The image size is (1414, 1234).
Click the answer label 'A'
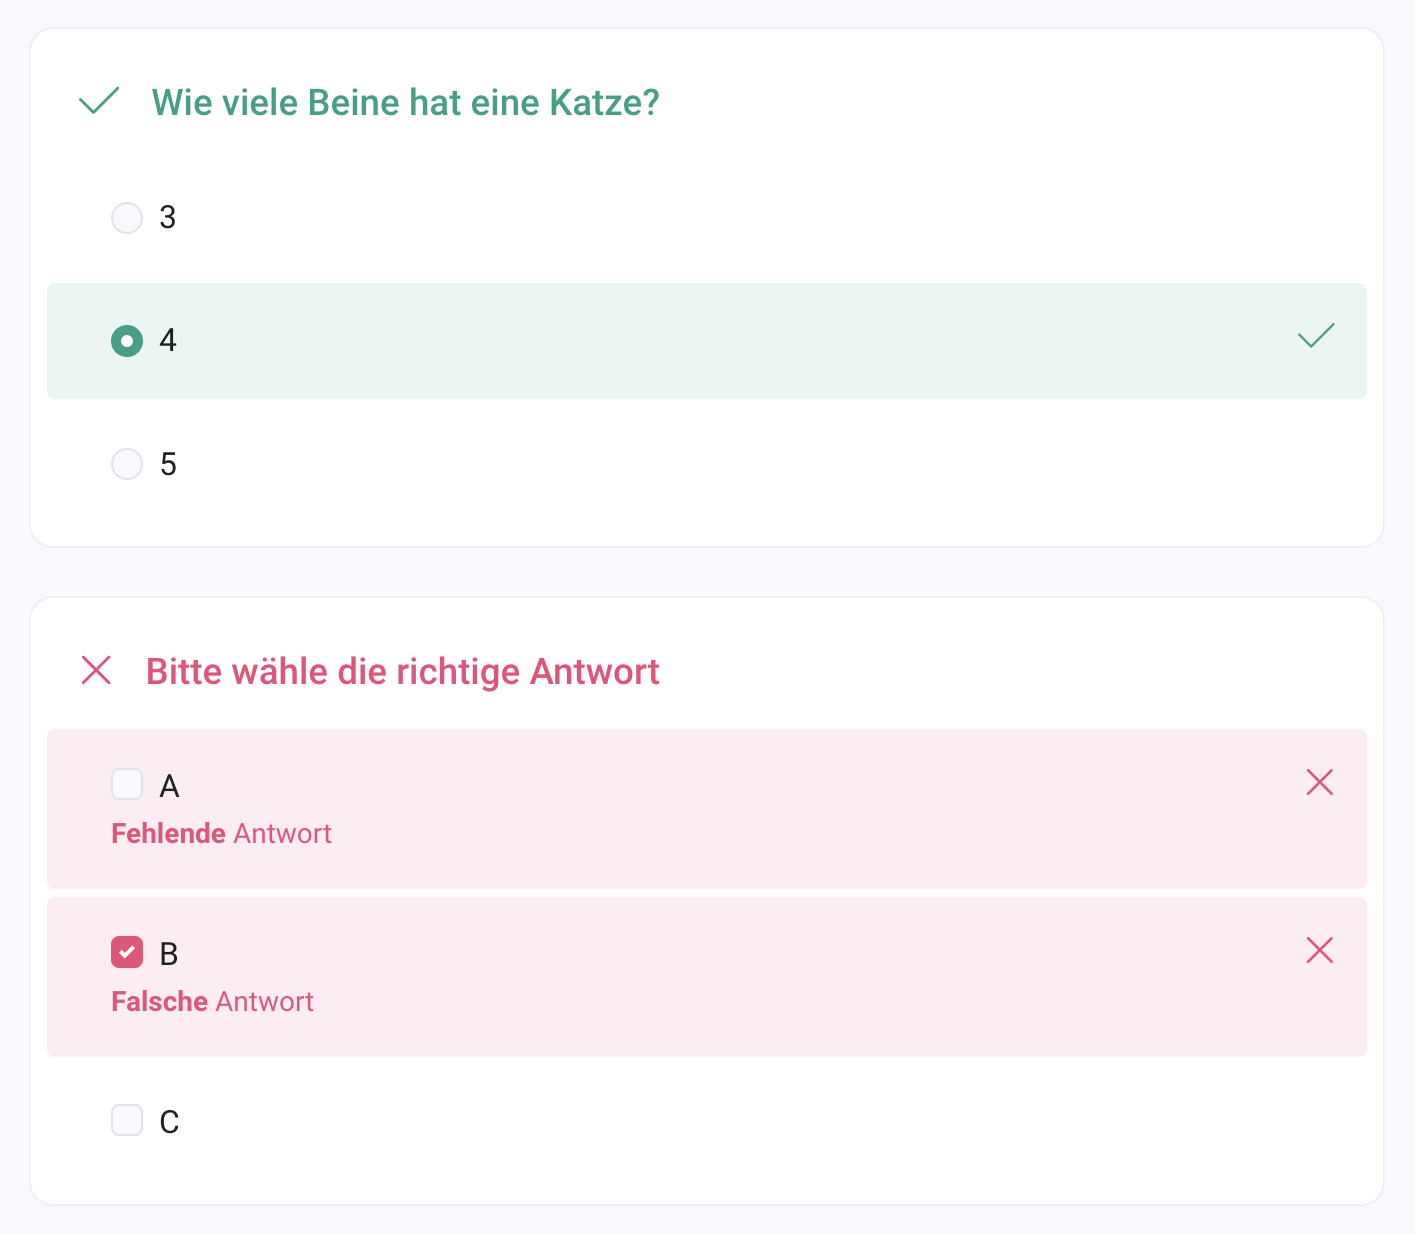169,786
